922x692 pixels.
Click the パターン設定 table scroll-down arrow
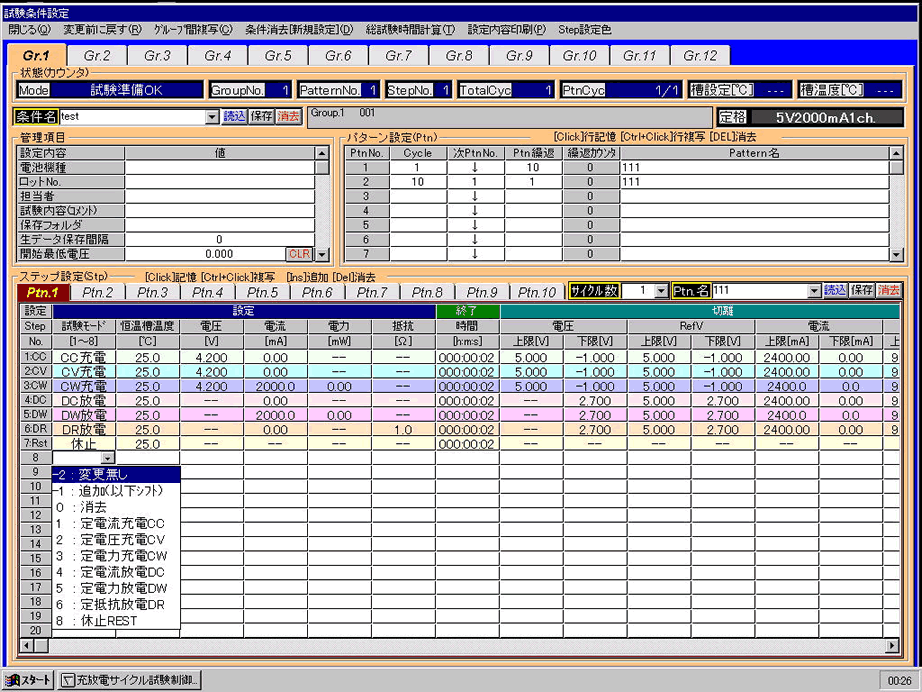pyautogui.click(x=896, y=255)
